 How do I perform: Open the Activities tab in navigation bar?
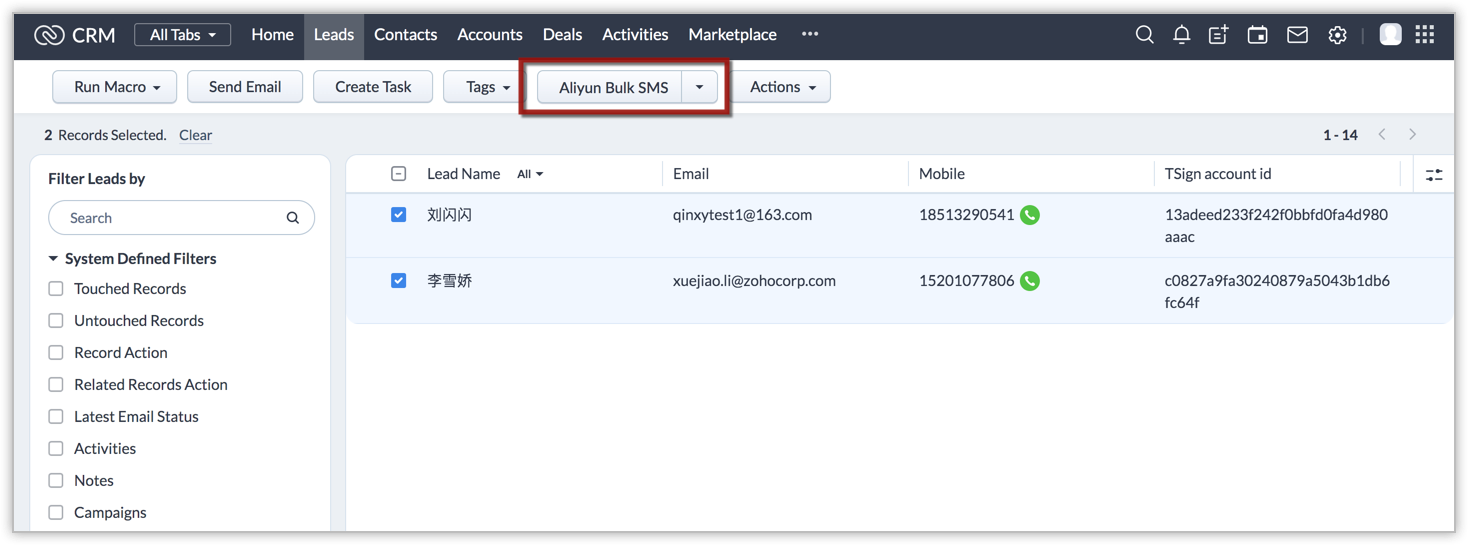click(635, 35)
